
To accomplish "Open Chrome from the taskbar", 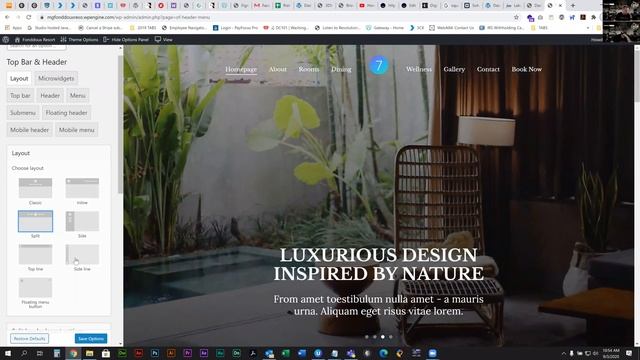I will (73, 353).
